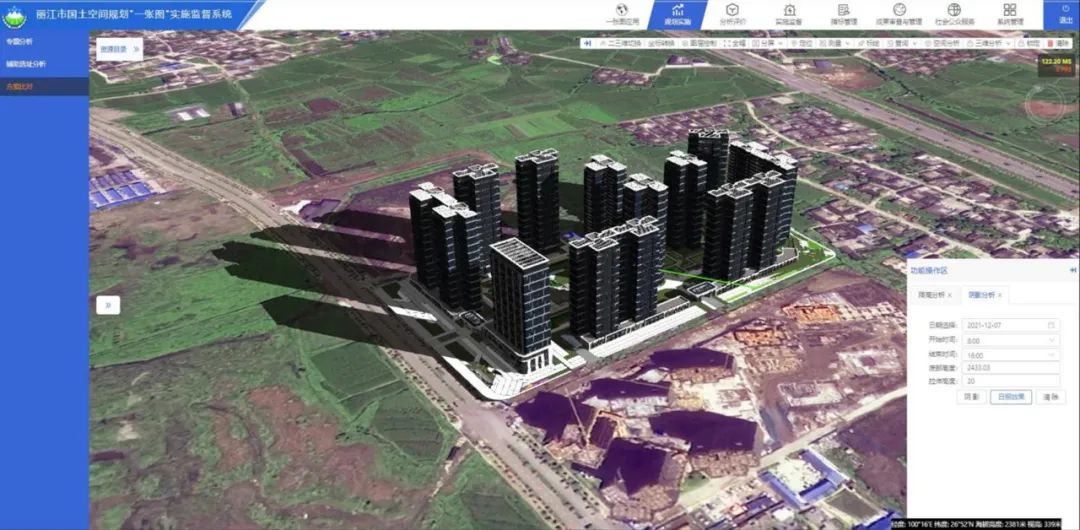
Task: Click the navigation compass on the map
Action: [x=1045, y=103]
